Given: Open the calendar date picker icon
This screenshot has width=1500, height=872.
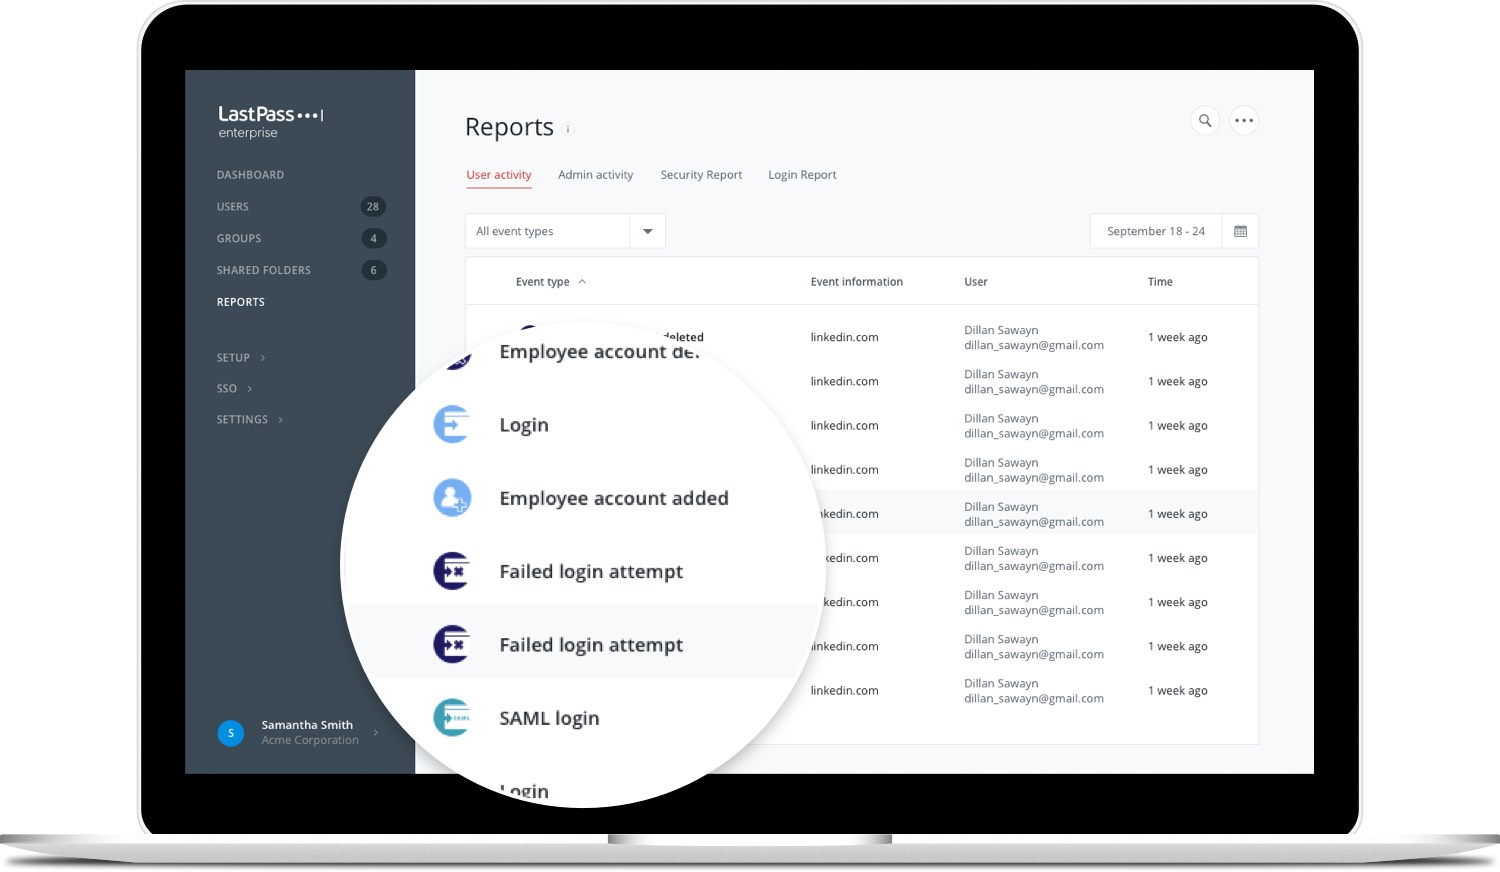Looking at the screenshot, I should [1240, 230].
